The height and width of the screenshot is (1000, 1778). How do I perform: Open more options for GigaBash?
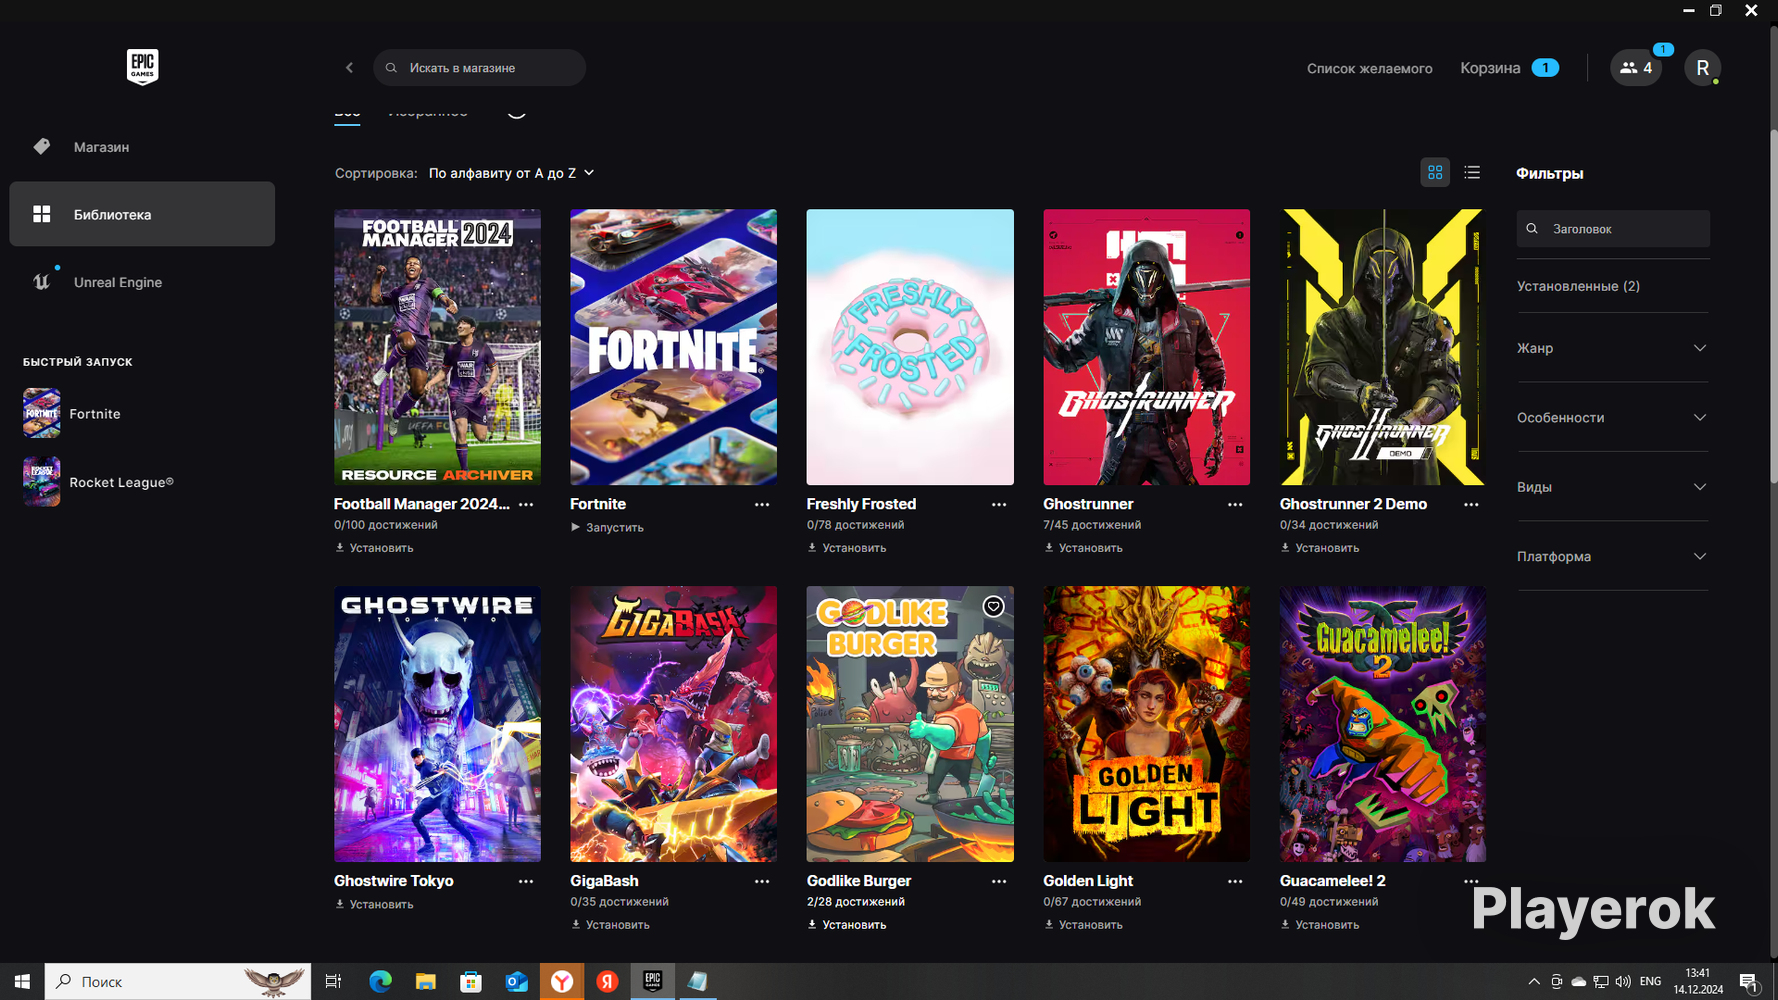point(762,882)
